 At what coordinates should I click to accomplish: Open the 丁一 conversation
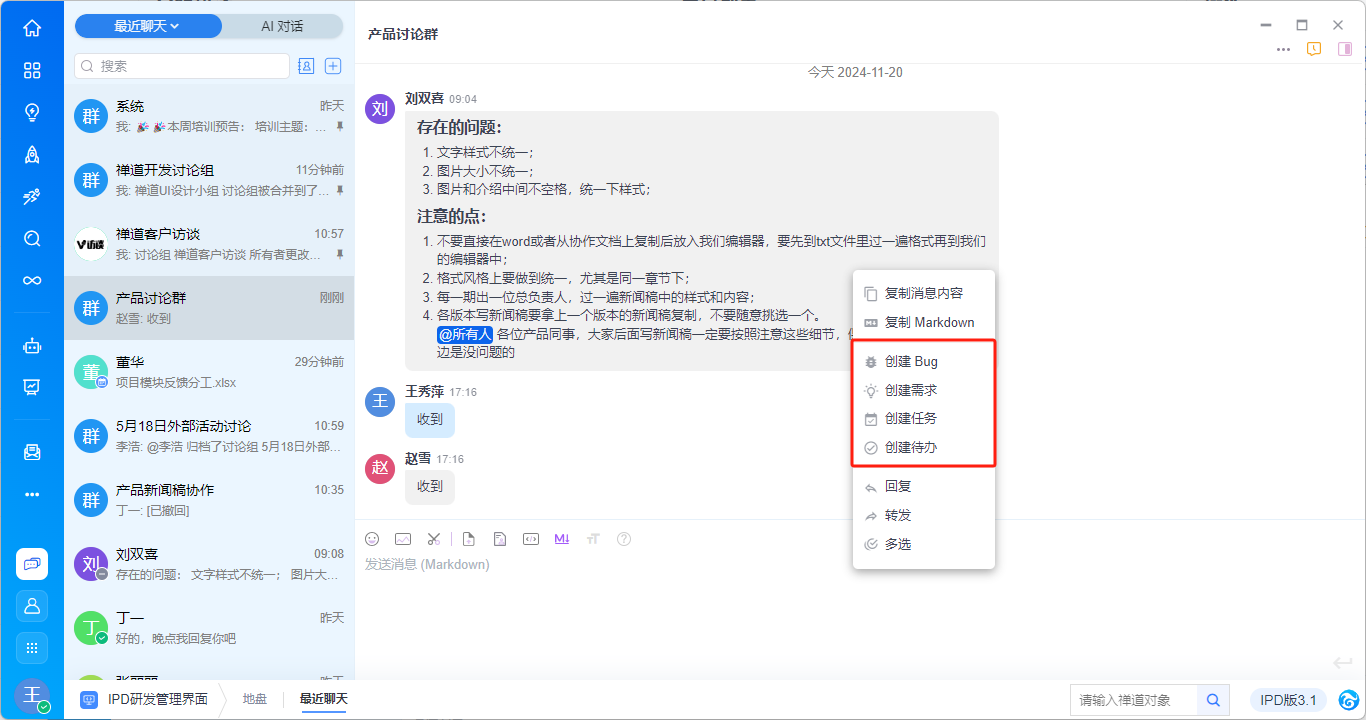point(209,628)
